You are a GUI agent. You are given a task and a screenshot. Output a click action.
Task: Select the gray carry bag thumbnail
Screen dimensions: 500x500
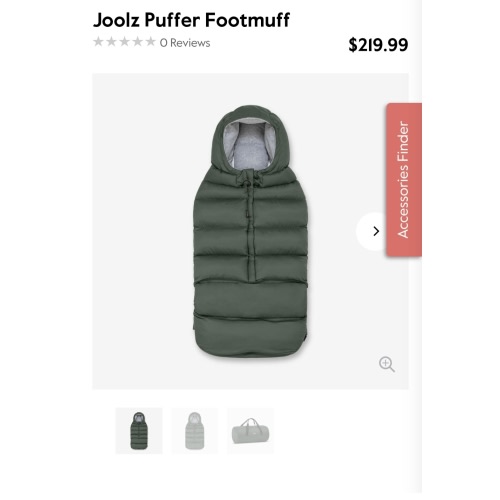tap(251, 431)
